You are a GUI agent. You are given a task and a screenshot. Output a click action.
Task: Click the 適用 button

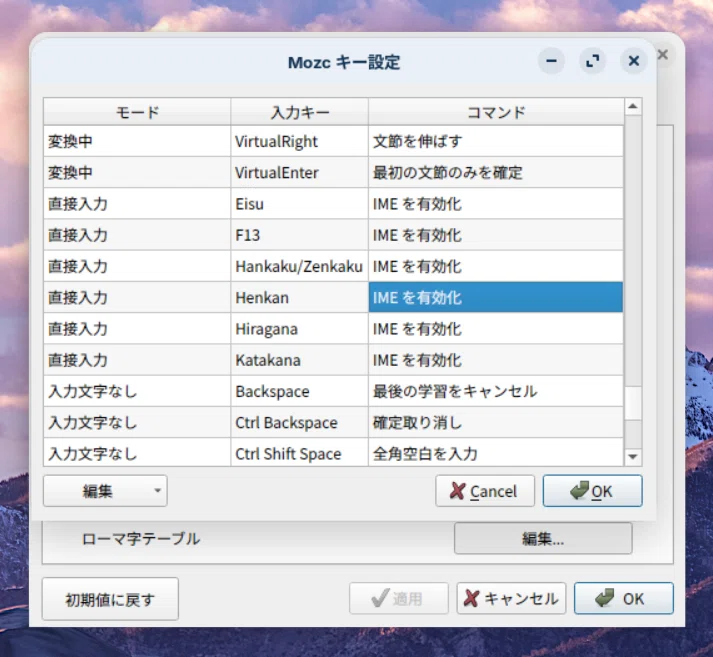click(399, 598)
